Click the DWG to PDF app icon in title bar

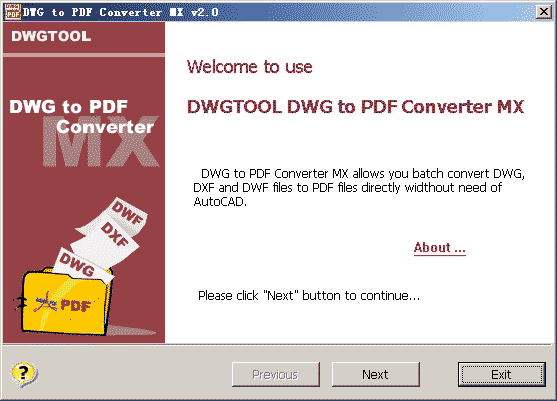click(x=13, y=11)
